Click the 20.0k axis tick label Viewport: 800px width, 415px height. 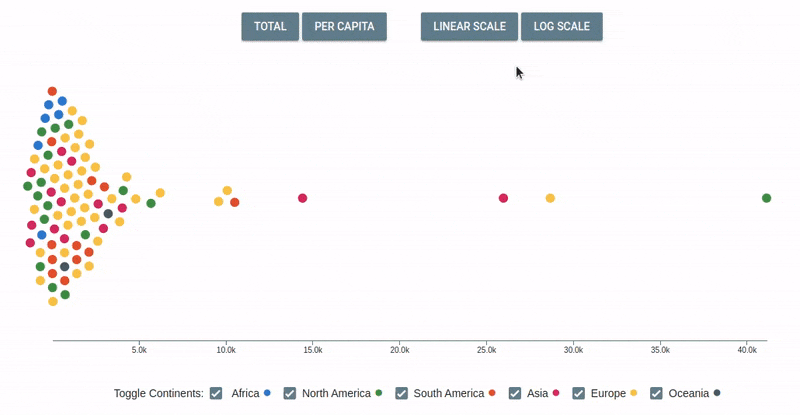[x=400, y=351]
